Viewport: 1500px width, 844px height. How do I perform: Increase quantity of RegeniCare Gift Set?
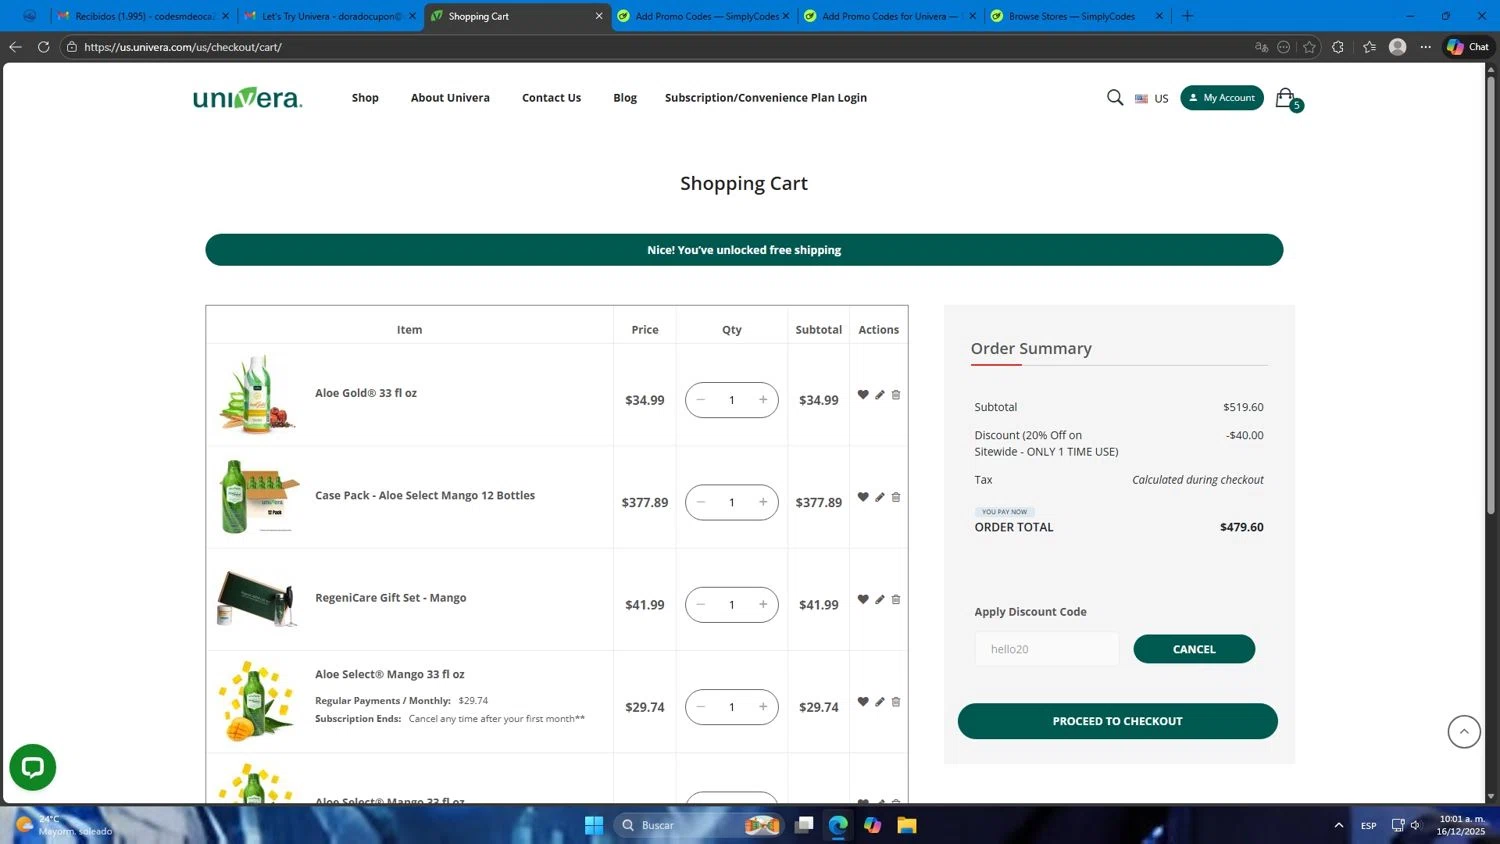coord(763,604)
